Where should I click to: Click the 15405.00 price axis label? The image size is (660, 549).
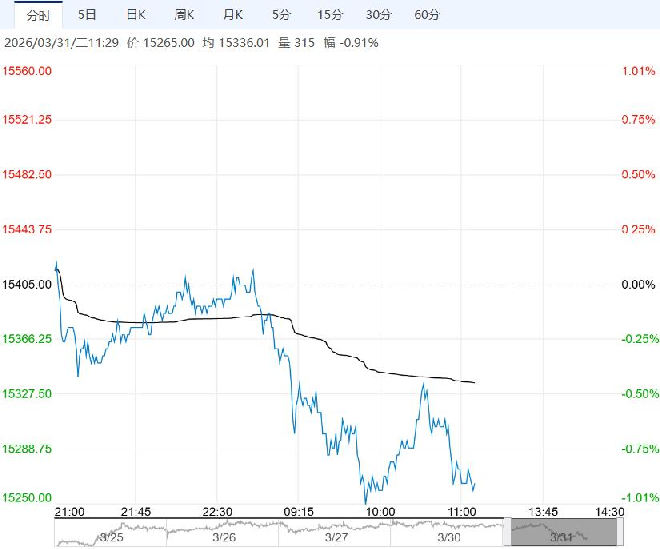click(30, 284)
